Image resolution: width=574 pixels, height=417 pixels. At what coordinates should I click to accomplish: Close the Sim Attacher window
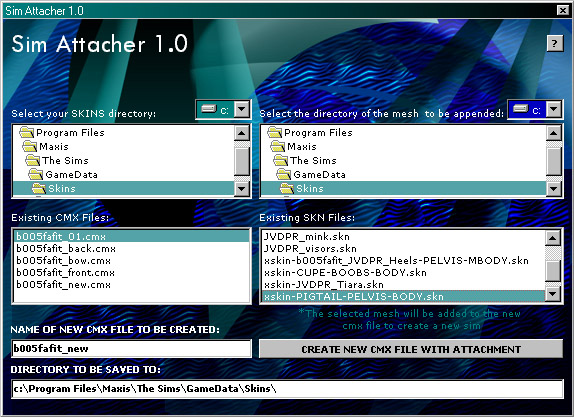click(x=563, y=10)
